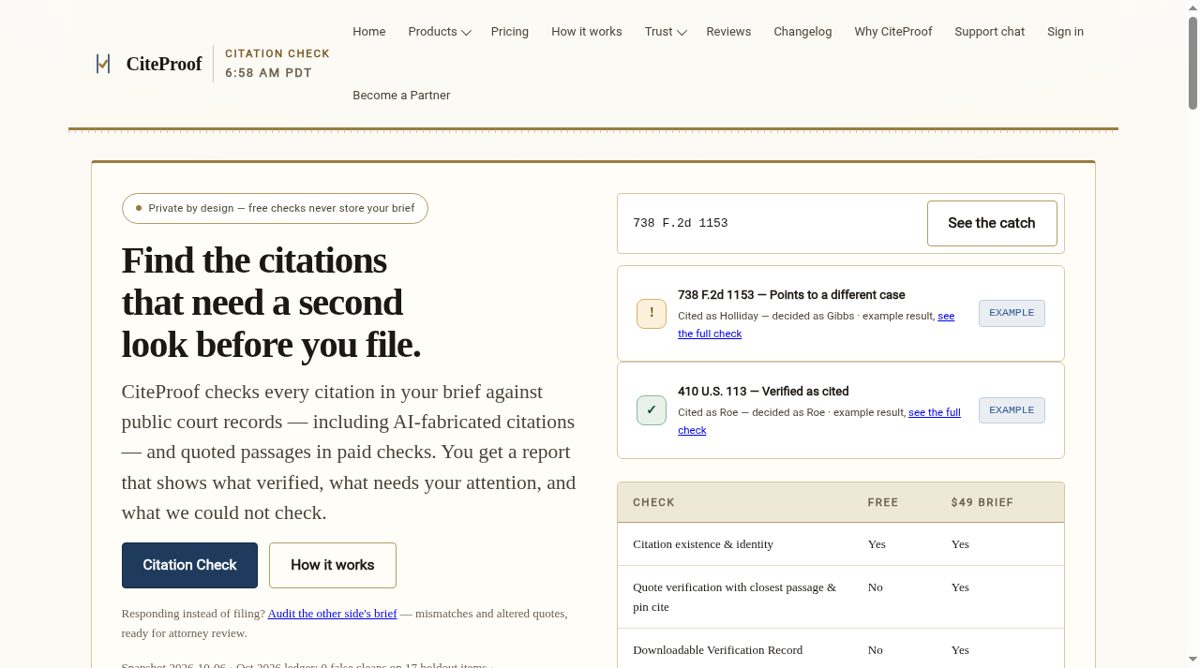
Task: Click the CITATION CHECK header label
Action: [277, 54]
